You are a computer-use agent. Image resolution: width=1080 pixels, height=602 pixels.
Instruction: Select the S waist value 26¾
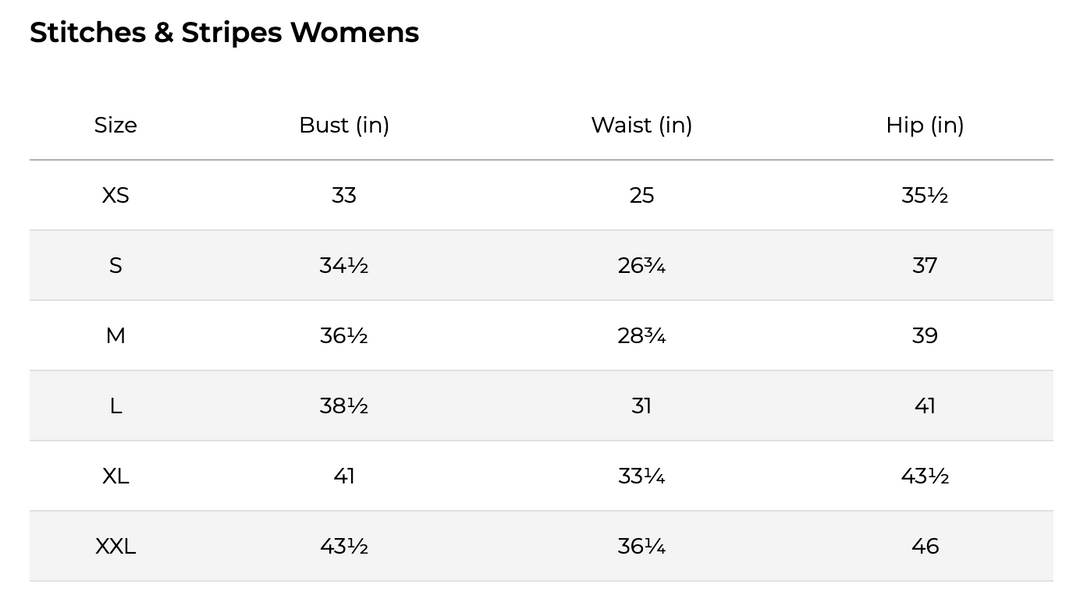coord(641,265)
